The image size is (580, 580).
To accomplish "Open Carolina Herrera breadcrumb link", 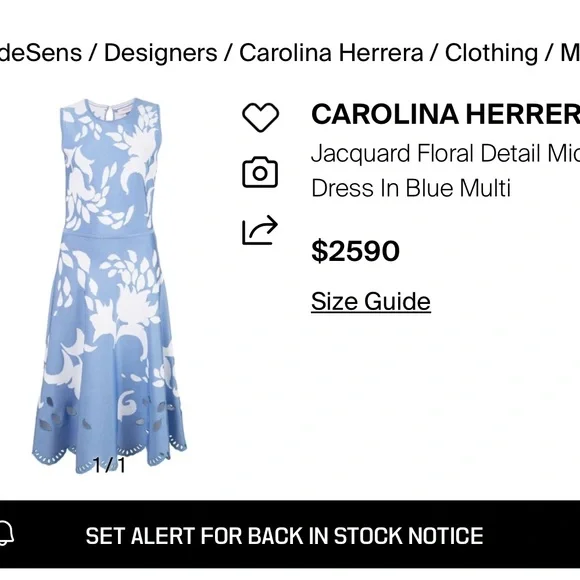I will point(331,53).
